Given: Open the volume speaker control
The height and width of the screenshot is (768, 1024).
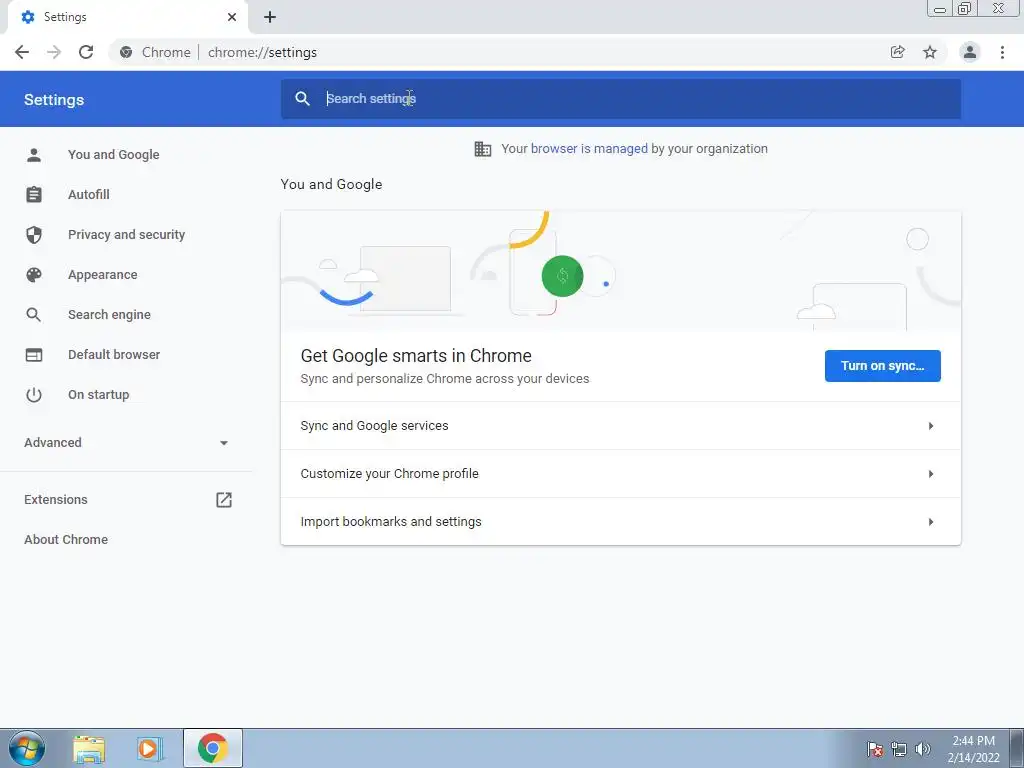Looking at the screenshot, I should pyautogui.click(x=923, y=749).
